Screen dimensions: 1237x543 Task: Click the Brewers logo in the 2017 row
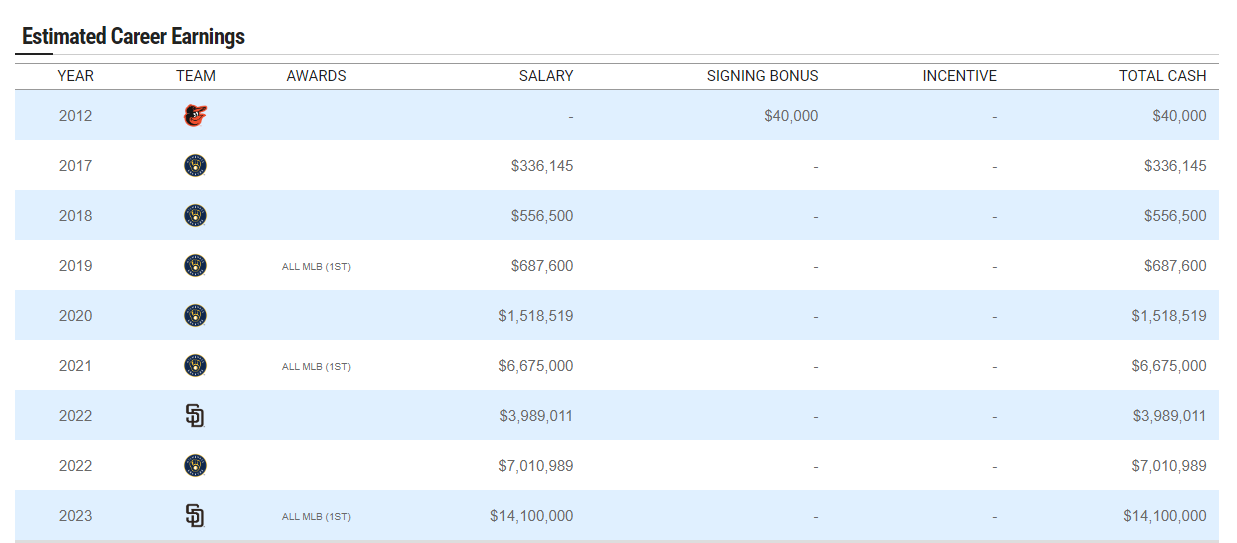click(x=195, y=166)
